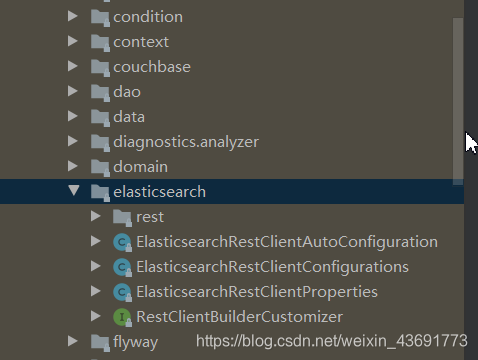
Task: Select the domain package name
Action: pos(141,167)
